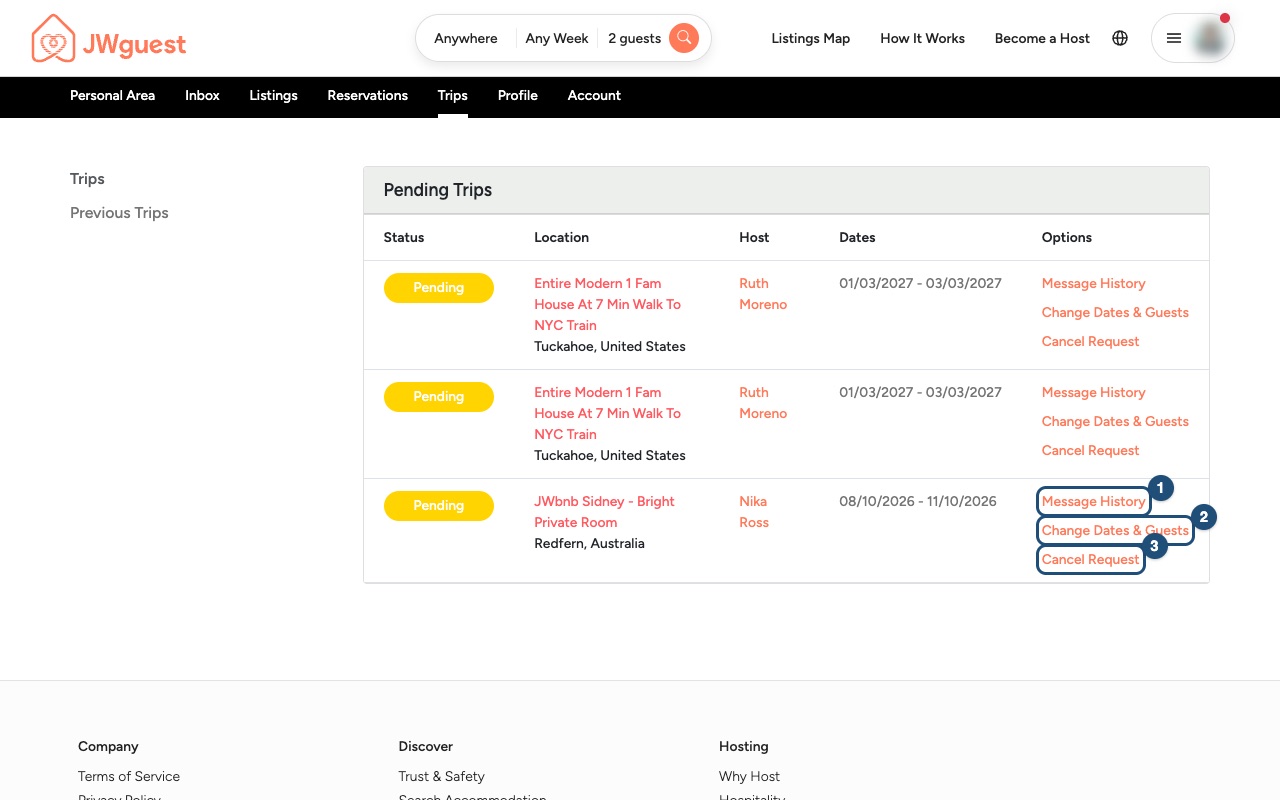Click the 08/10/2026 - 11/10/2026 dates

918,502
